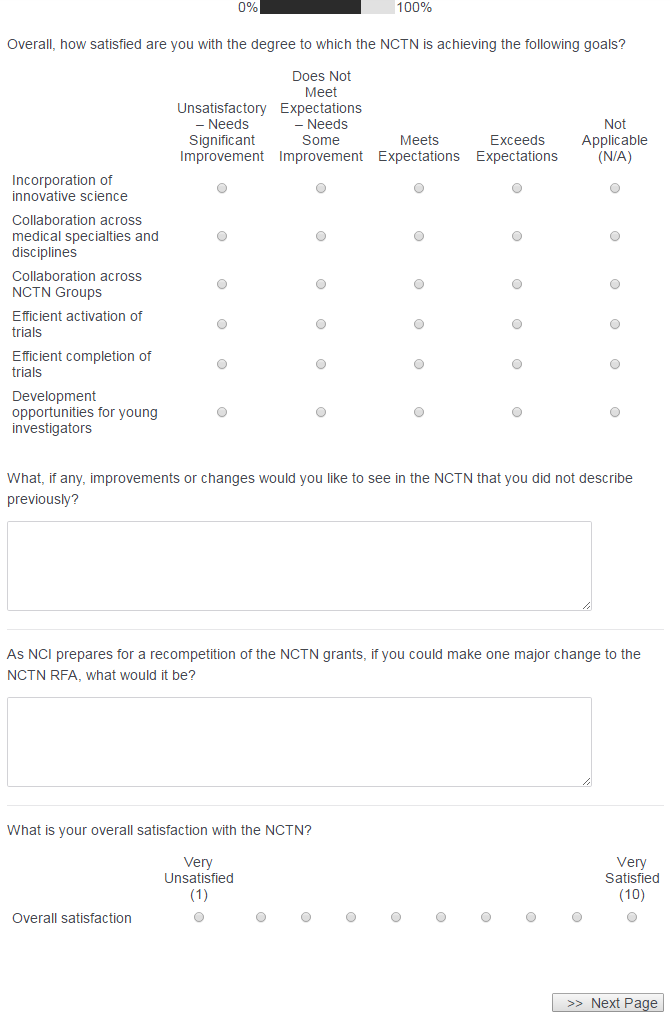The image size is (671, 1017).
Task: Choose Exceeds Expectations for Efficient completion of trials
Action: pyautogui.click(x=517, y=364)
